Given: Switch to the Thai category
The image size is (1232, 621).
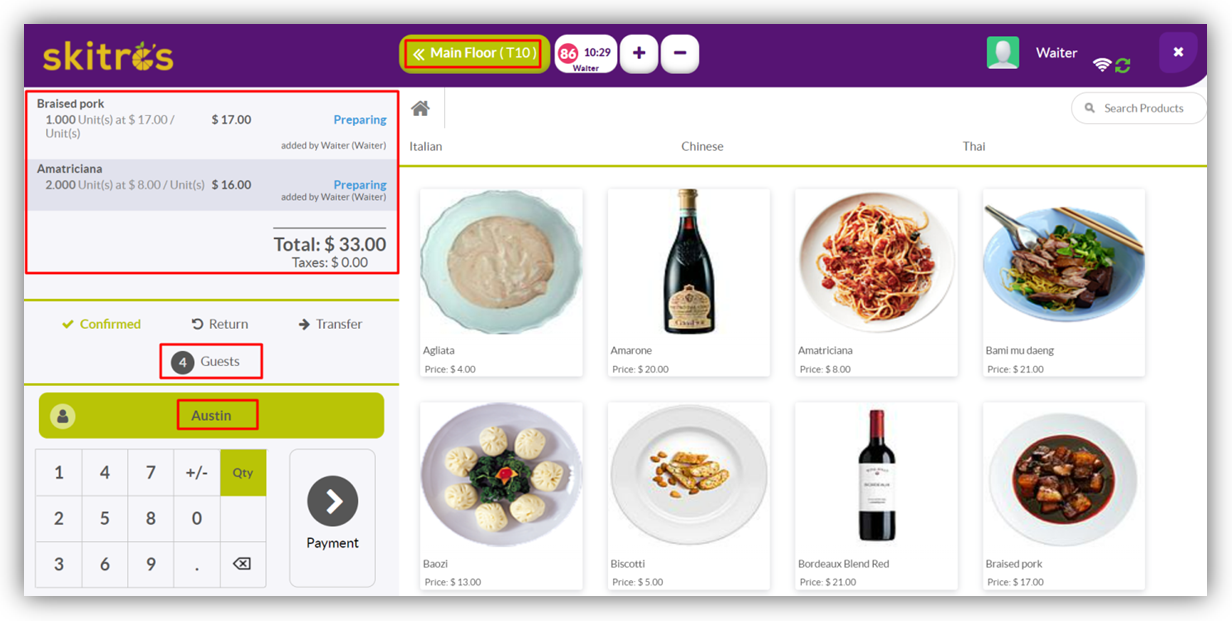Looking at the screenshot, I should 974,146.
